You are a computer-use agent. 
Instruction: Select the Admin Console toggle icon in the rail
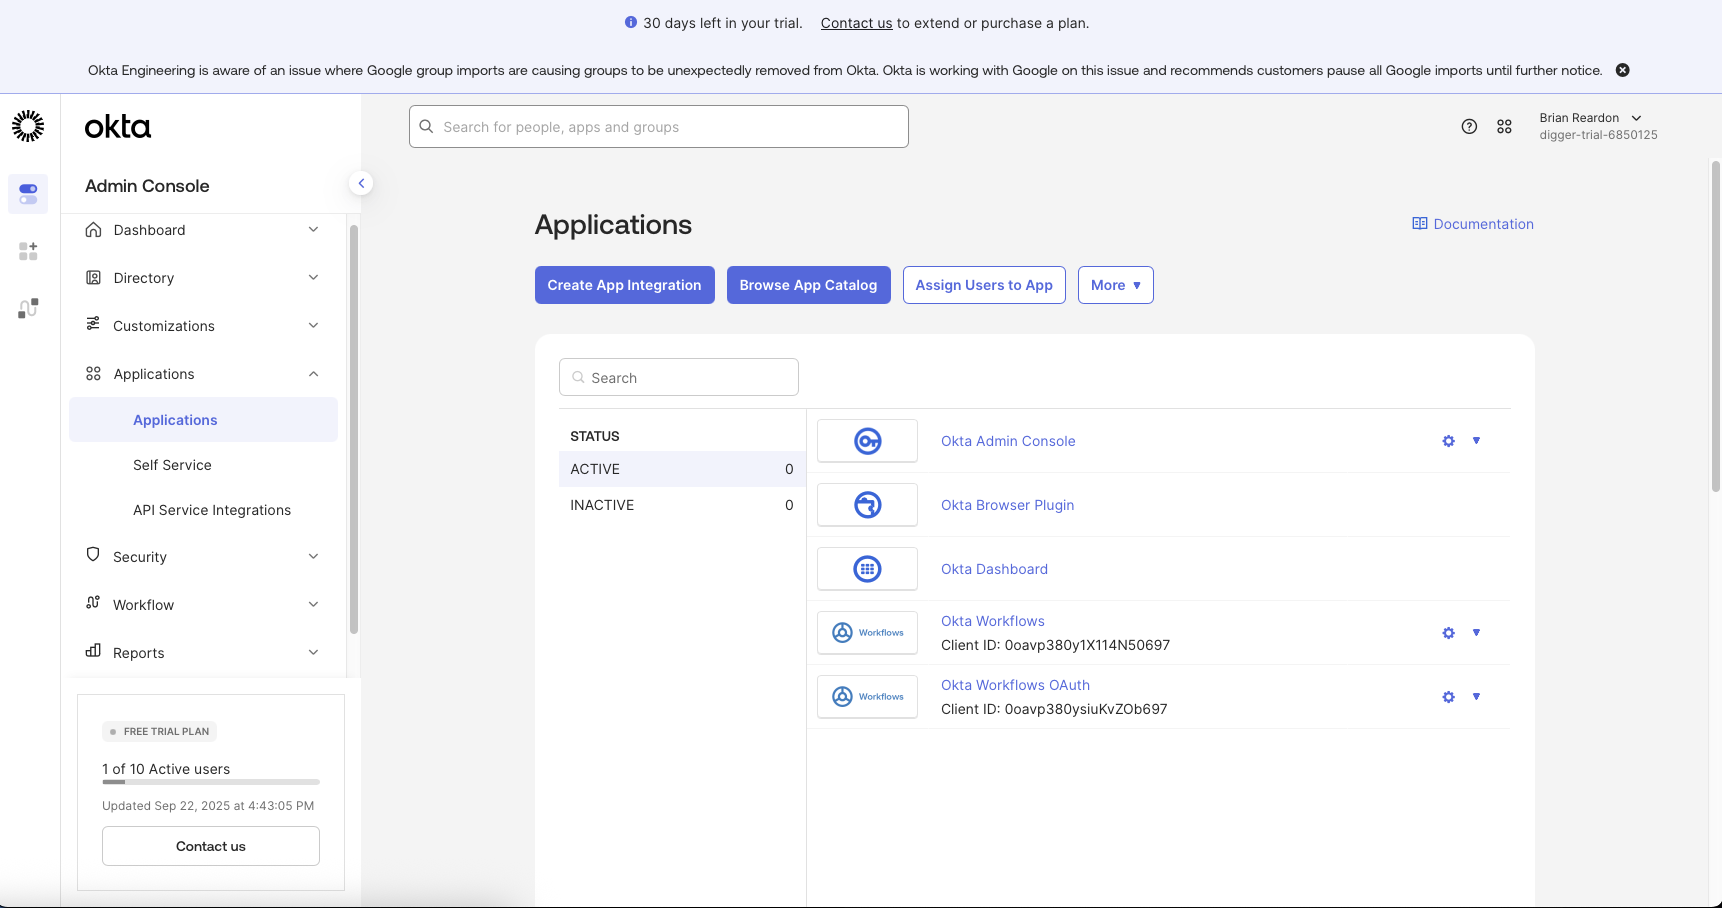(27, 194)
